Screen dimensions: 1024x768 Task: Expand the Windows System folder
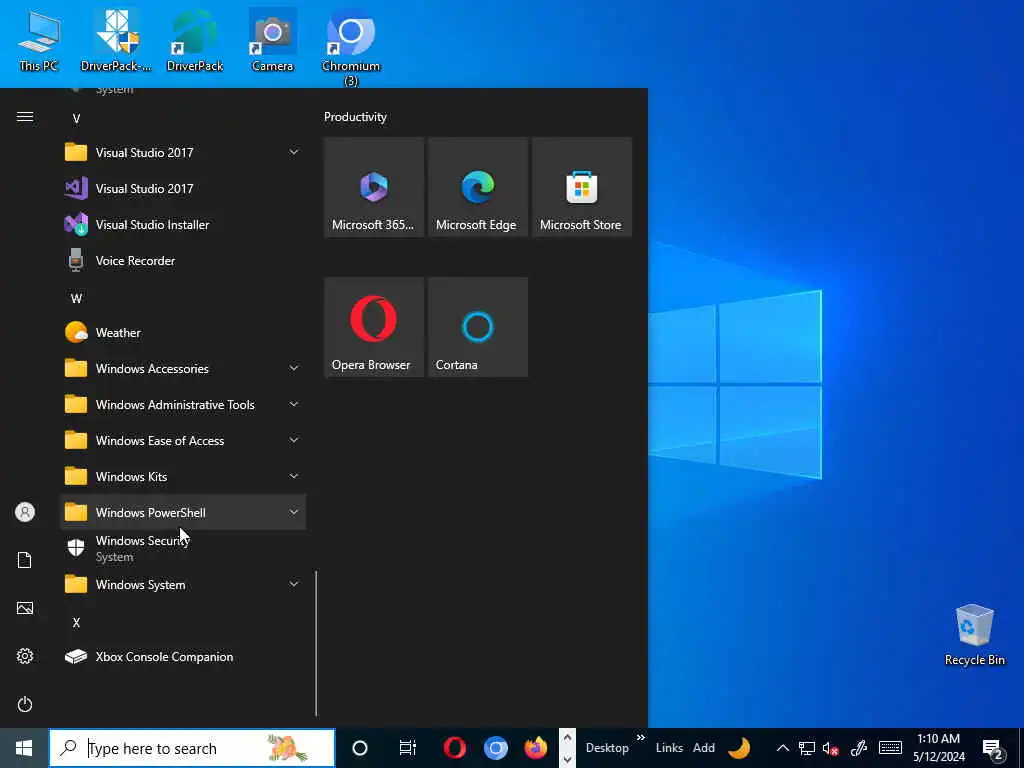pyautogui.click(x=183, y=584)
